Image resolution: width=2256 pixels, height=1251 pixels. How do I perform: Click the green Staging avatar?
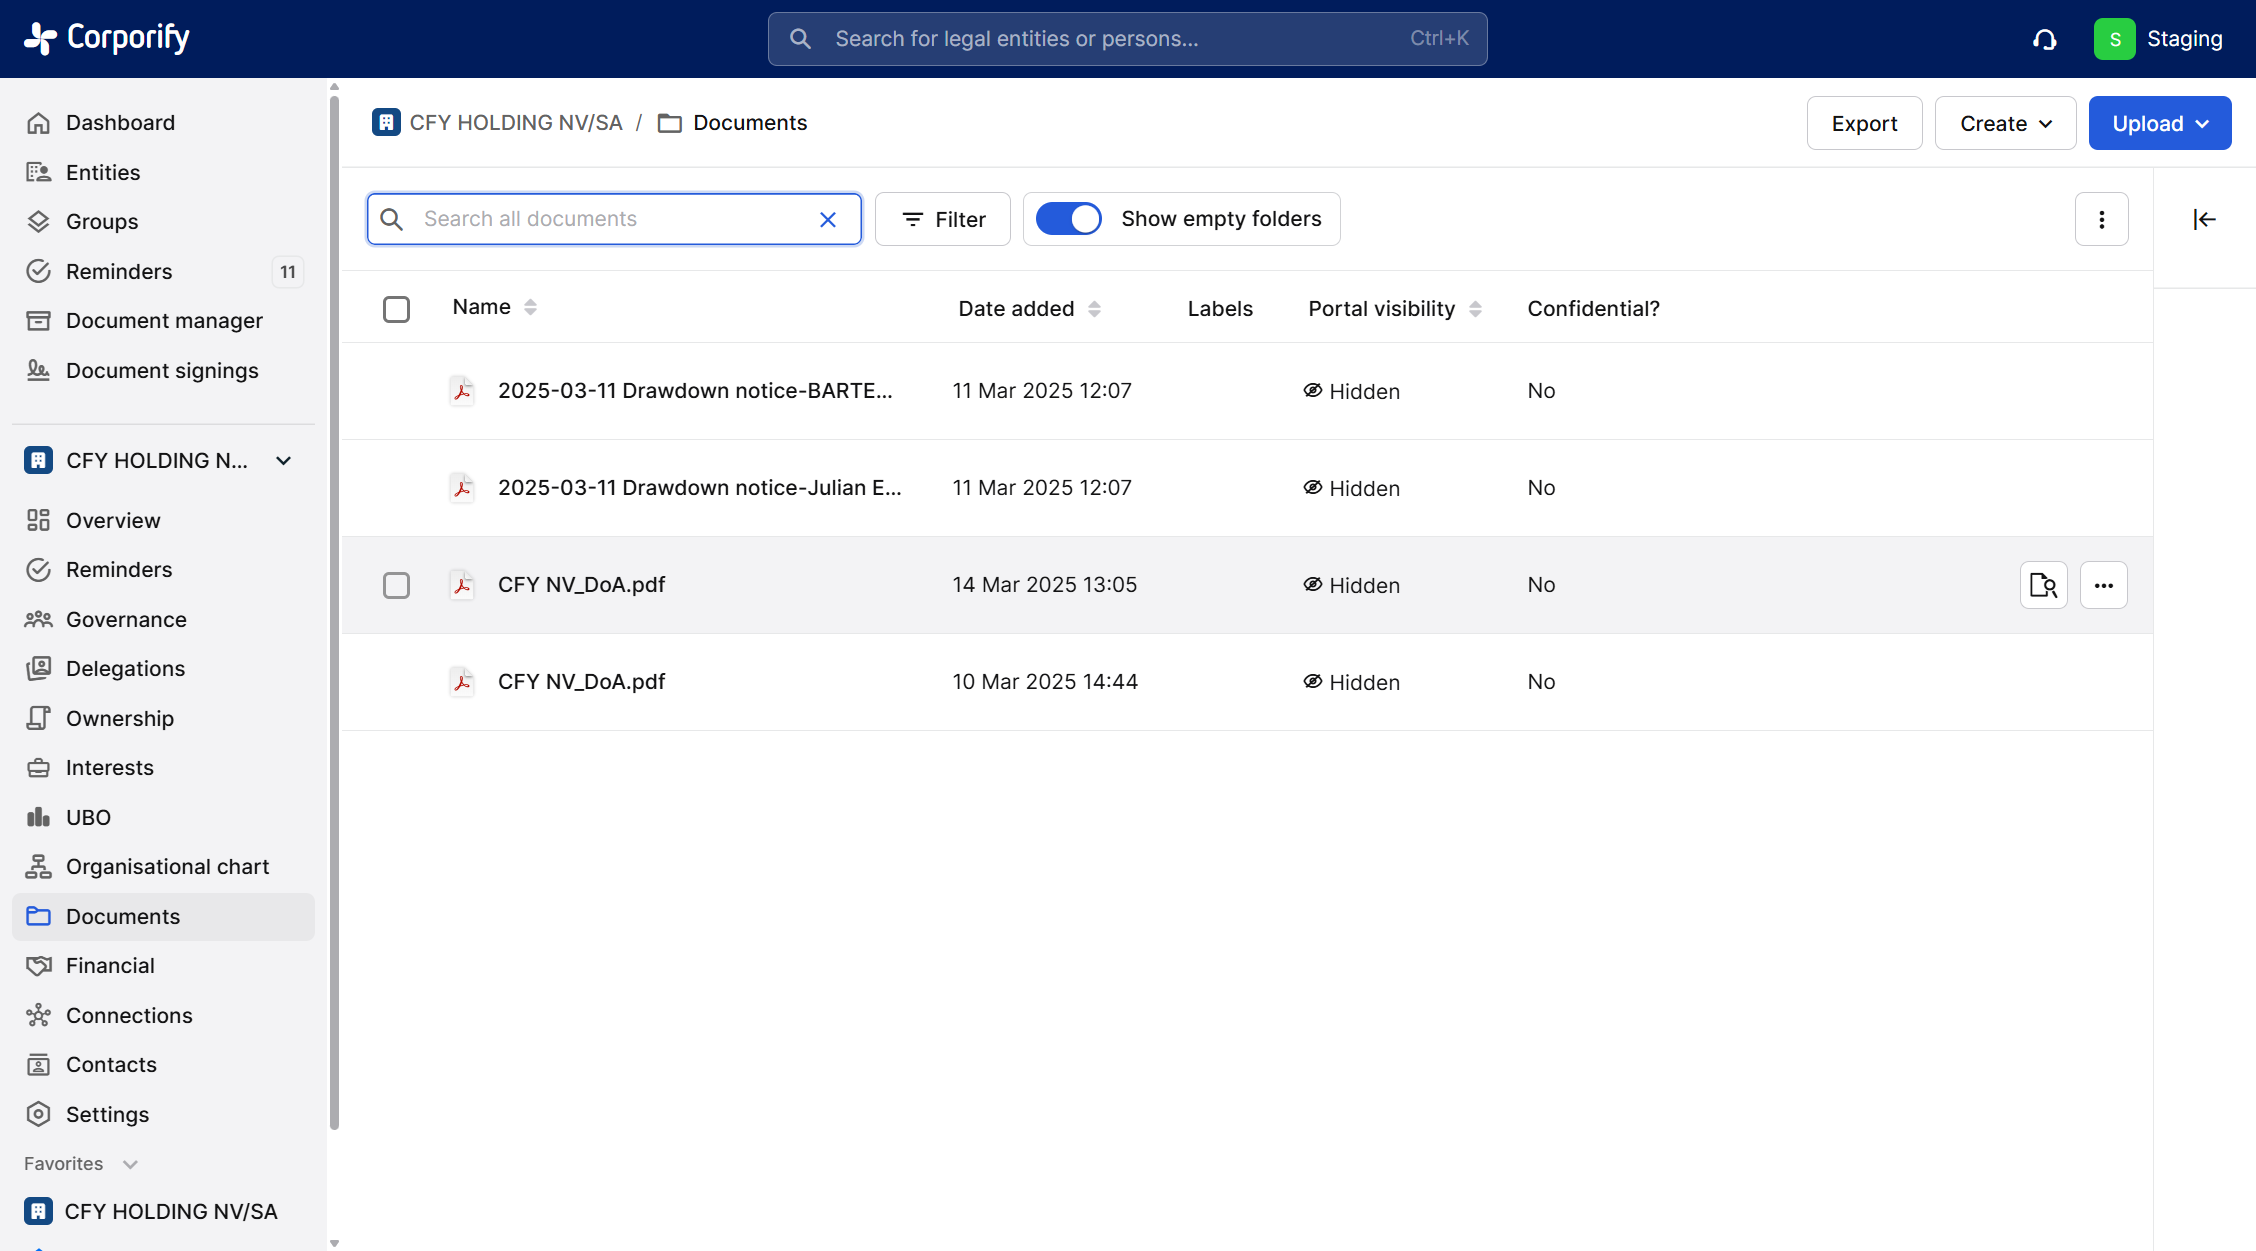2114,39
